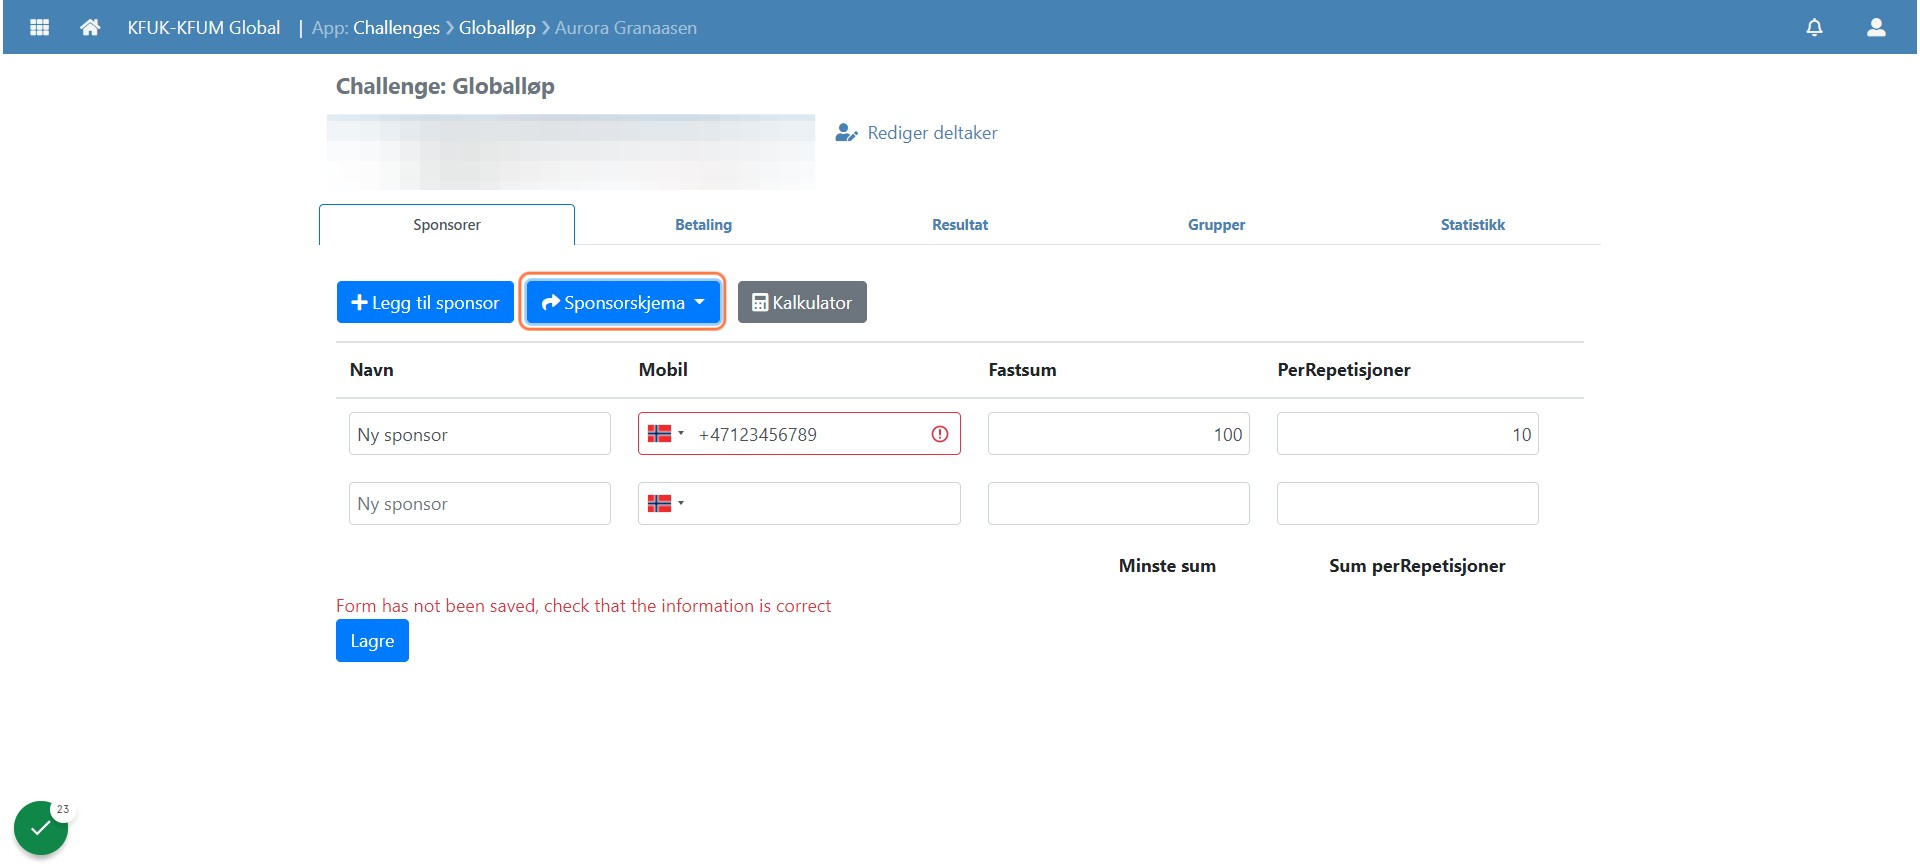The image size is (1920, 866).
Task: Click the Sum perRepetisjoner label
Action: coord(1417,566)
